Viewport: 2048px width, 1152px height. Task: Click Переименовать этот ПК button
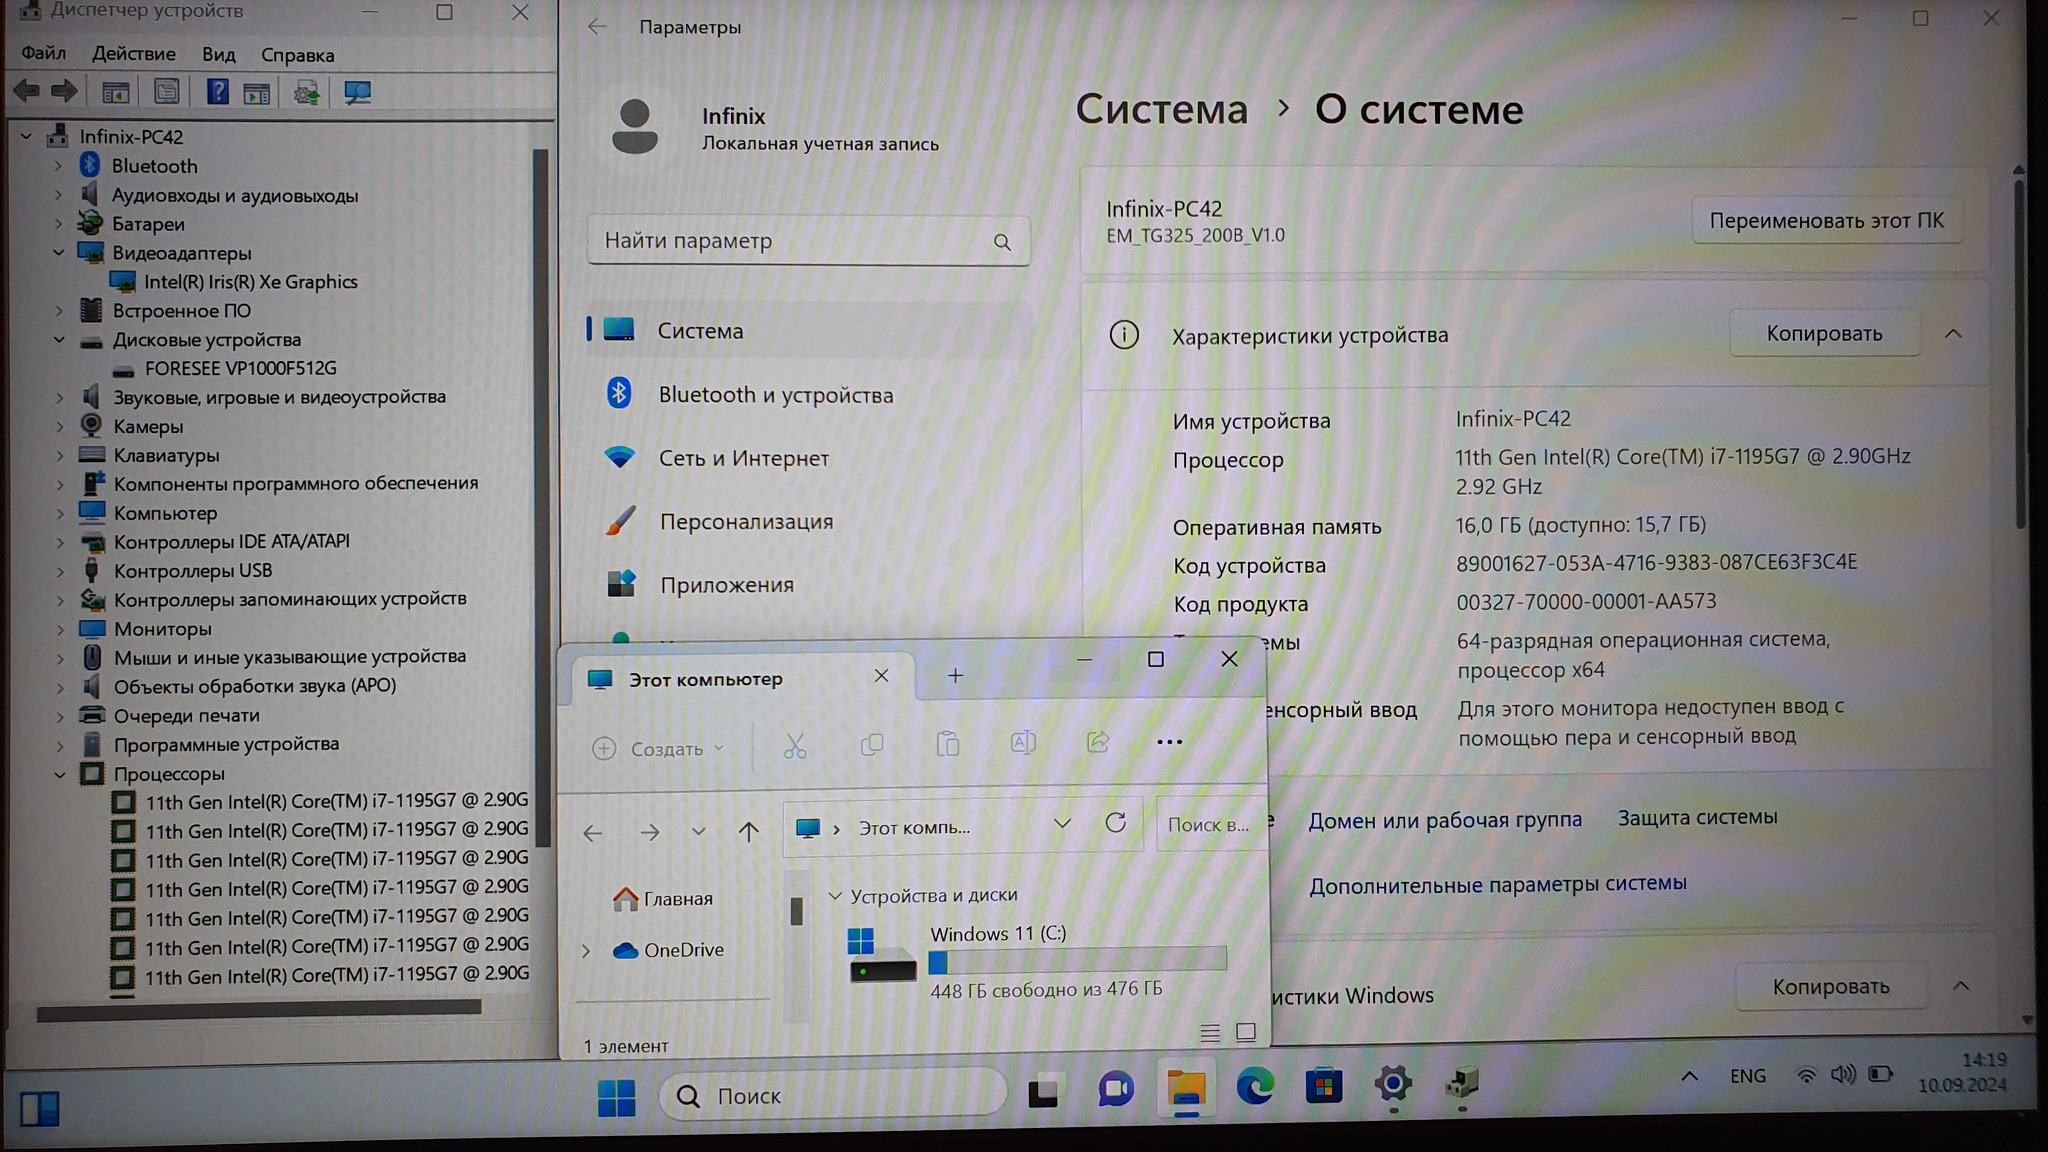tap(1826, 221)
